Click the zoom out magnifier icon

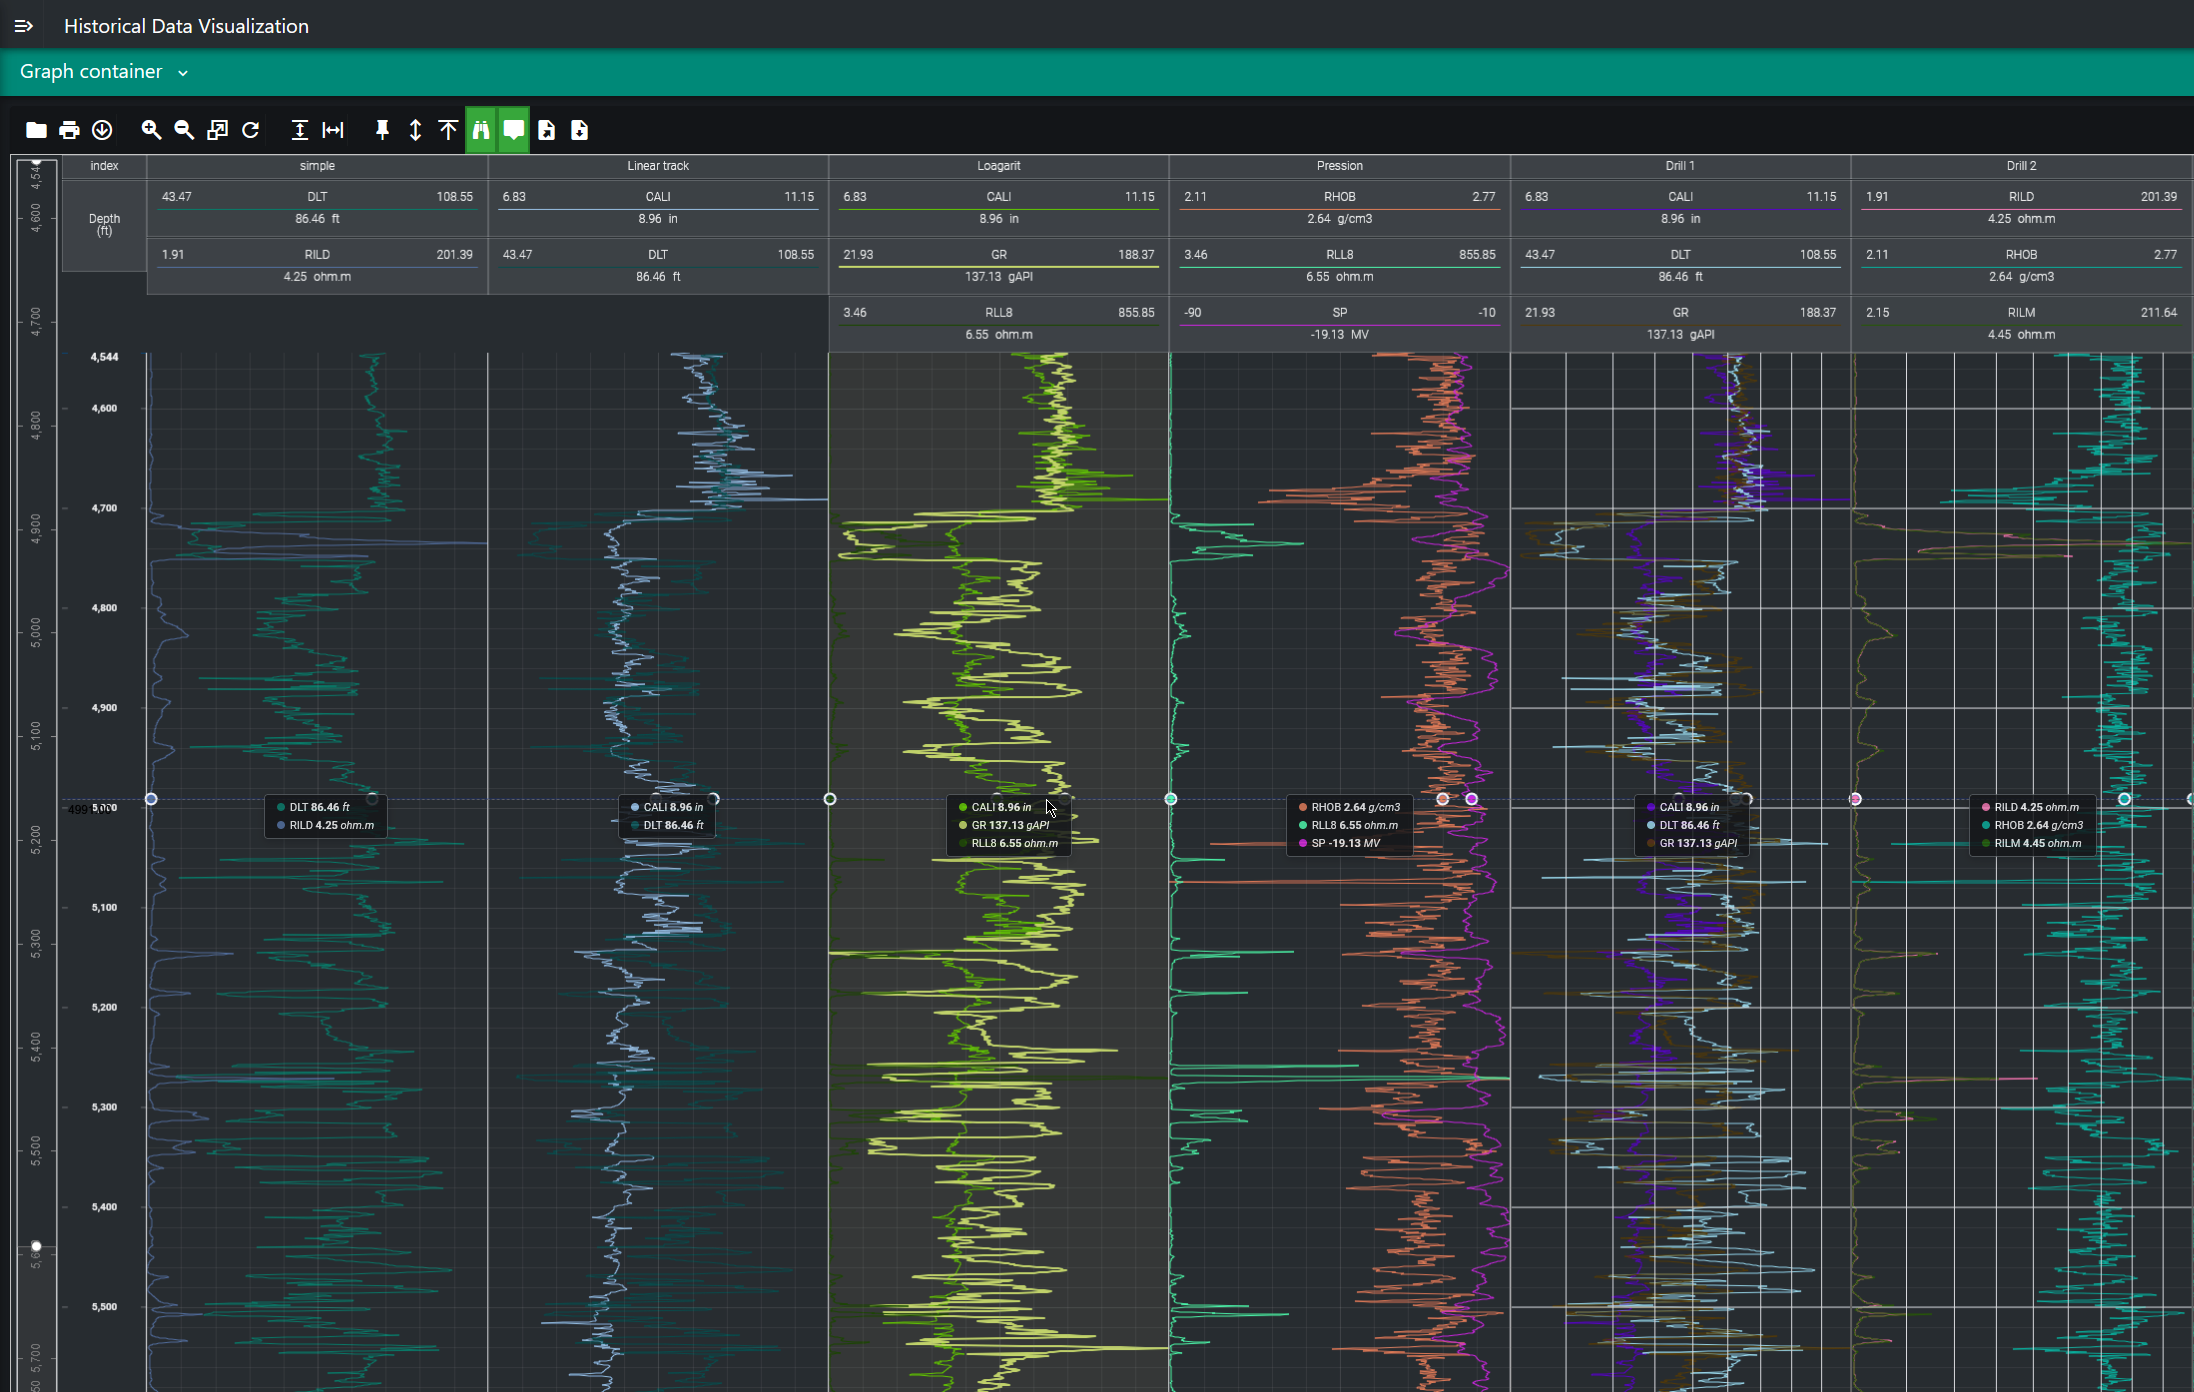point(184,130)
